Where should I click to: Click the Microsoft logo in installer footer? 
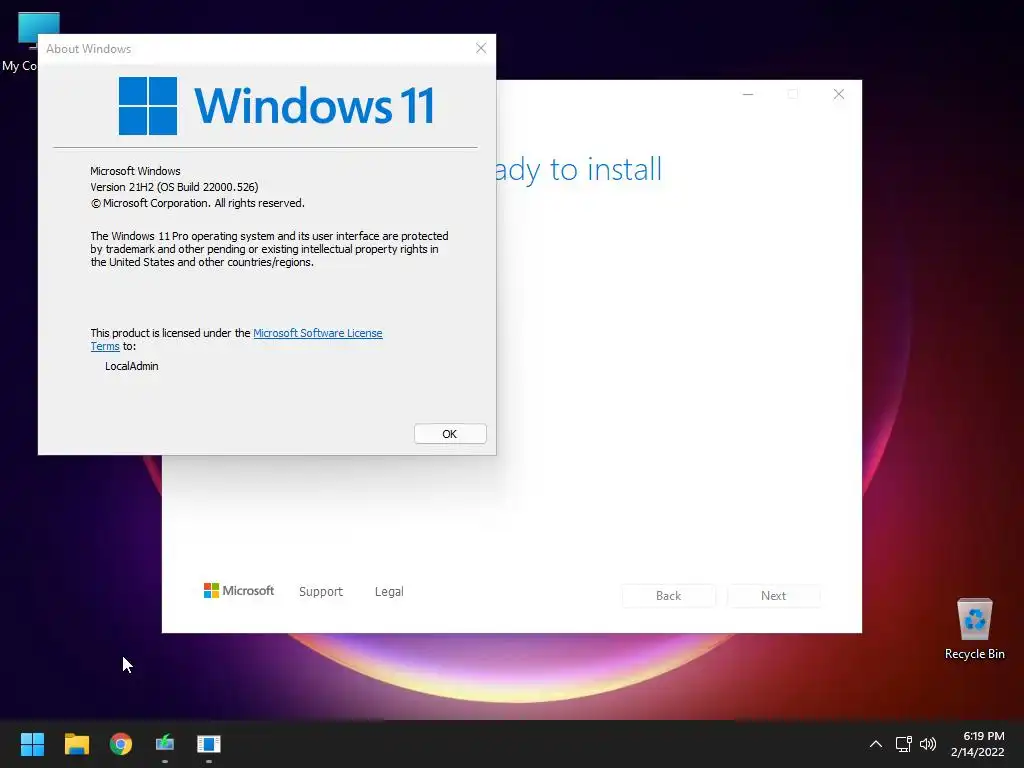coord(239,591)
